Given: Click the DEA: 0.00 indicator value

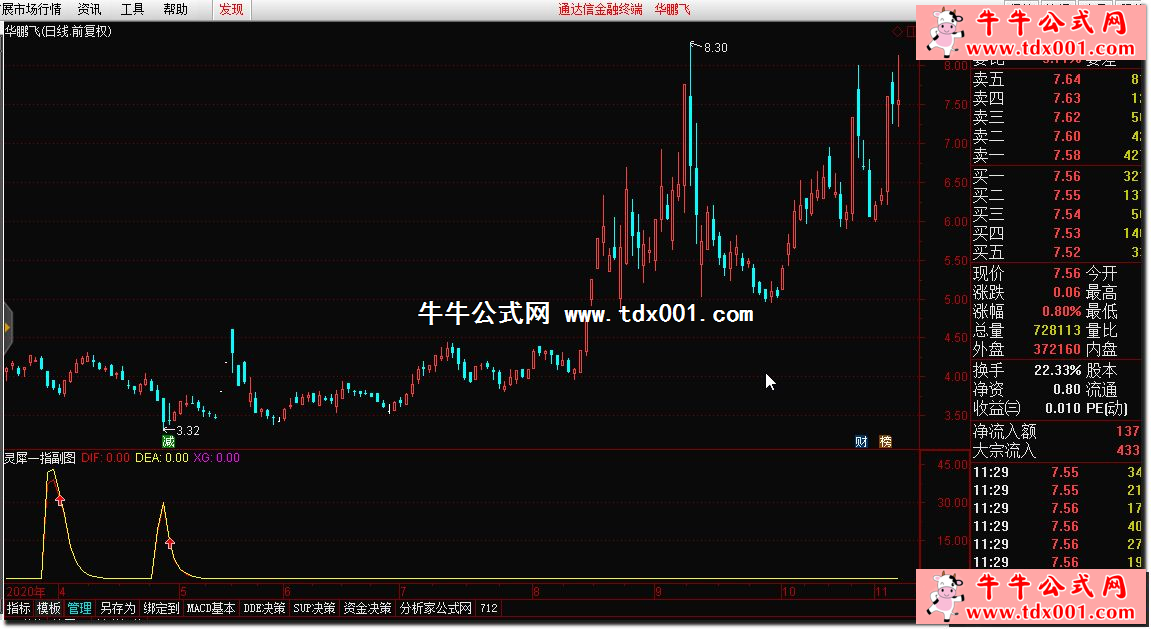Looking at the screenshot, I should coord(161,457).
